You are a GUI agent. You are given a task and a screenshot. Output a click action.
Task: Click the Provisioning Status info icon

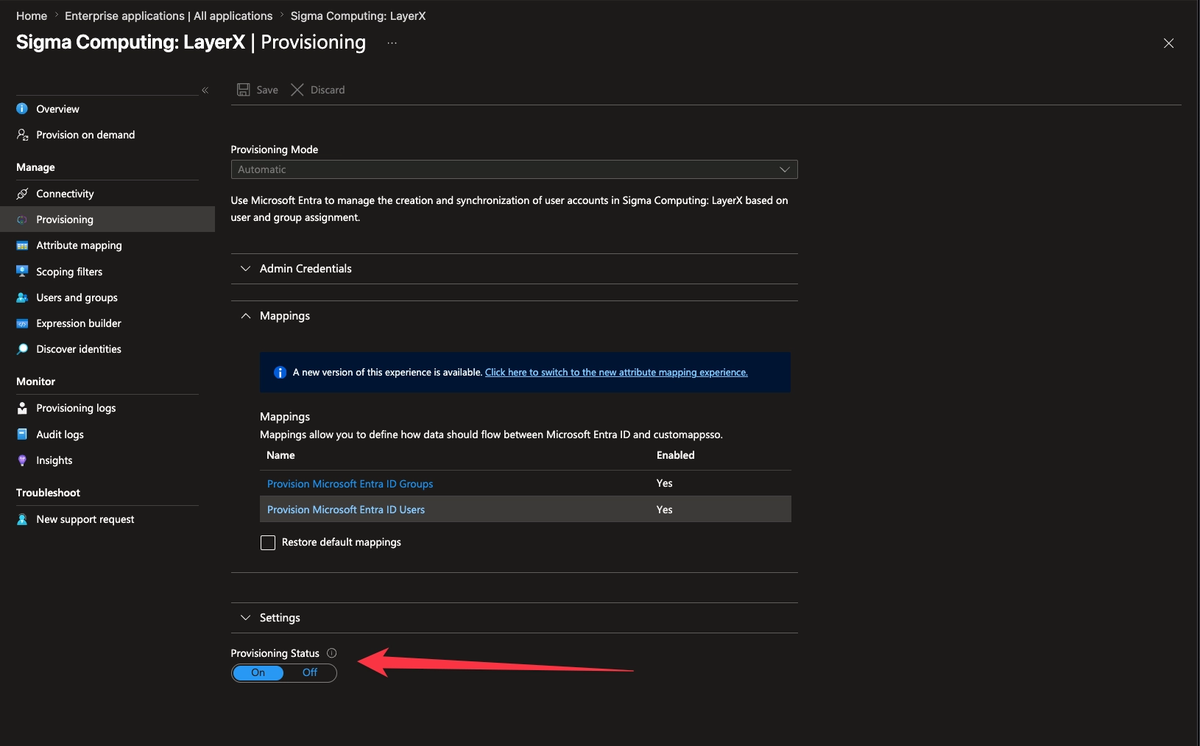click(x=332, y=653)
